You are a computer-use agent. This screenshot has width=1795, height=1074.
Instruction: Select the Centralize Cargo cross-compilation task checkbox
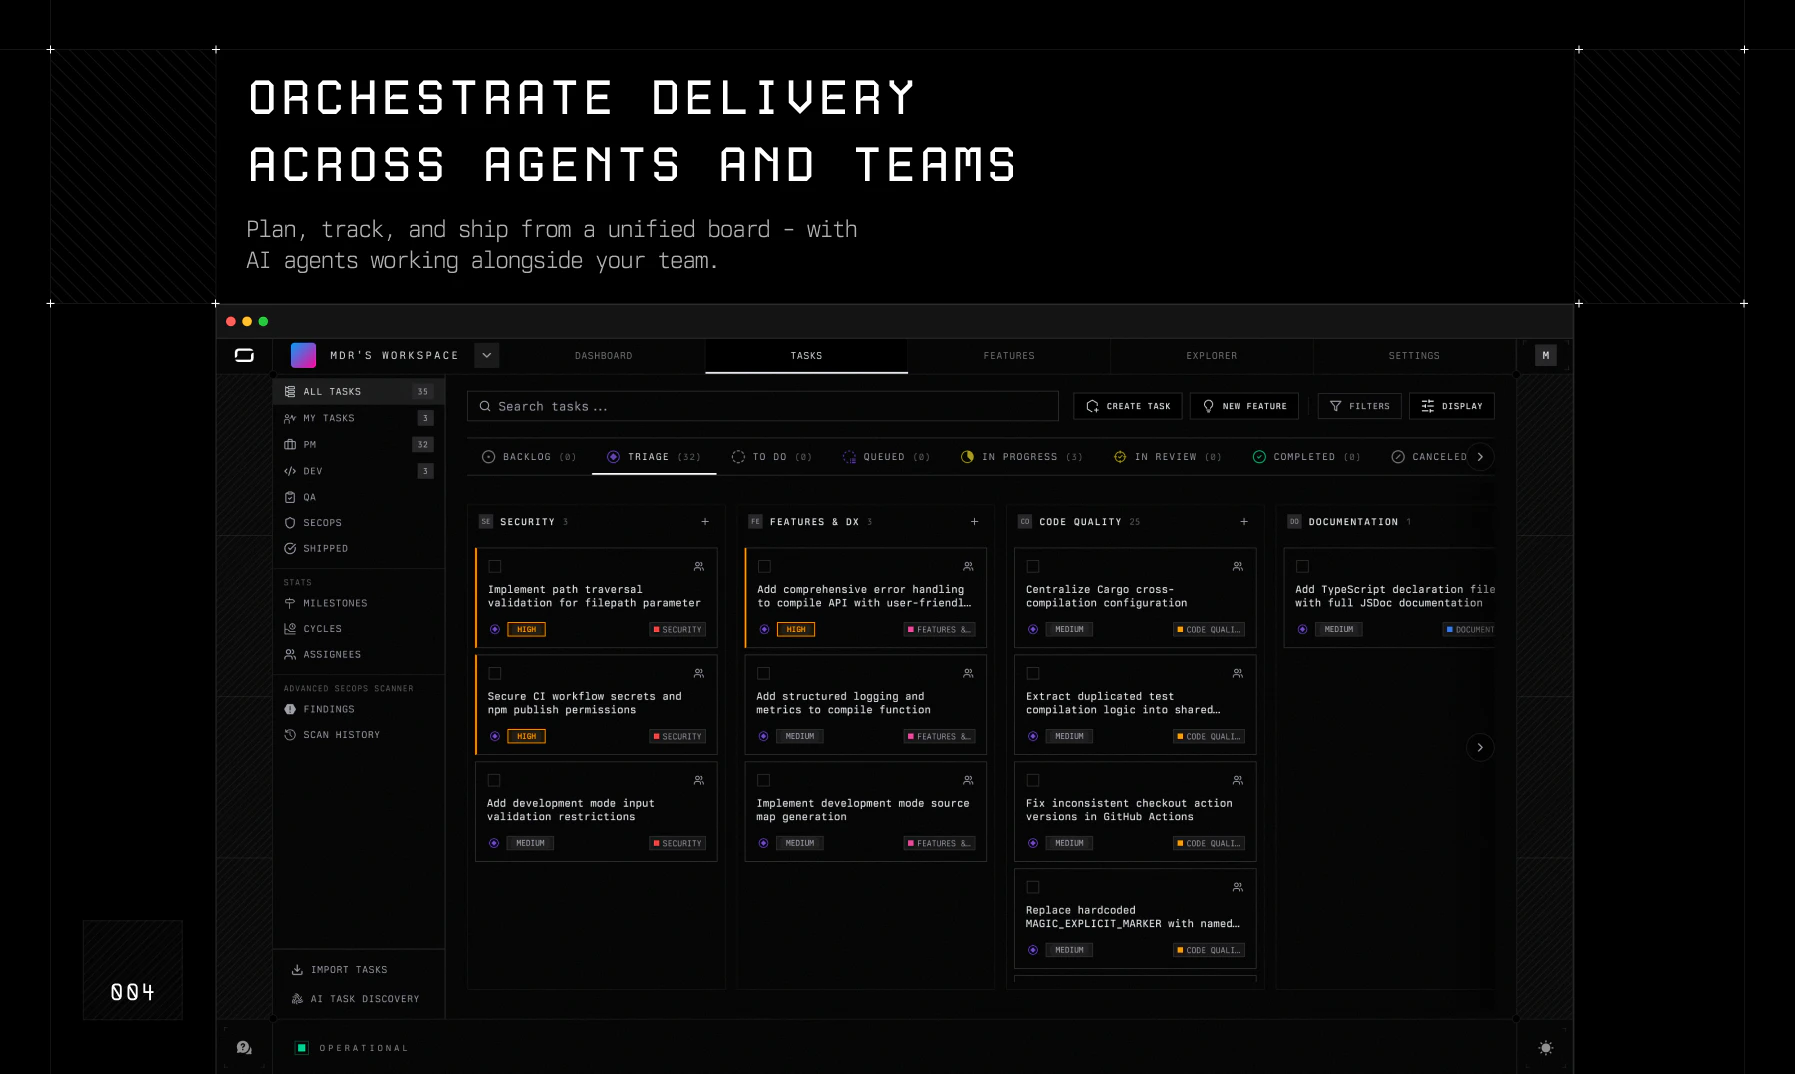(x=1033, y=566)
